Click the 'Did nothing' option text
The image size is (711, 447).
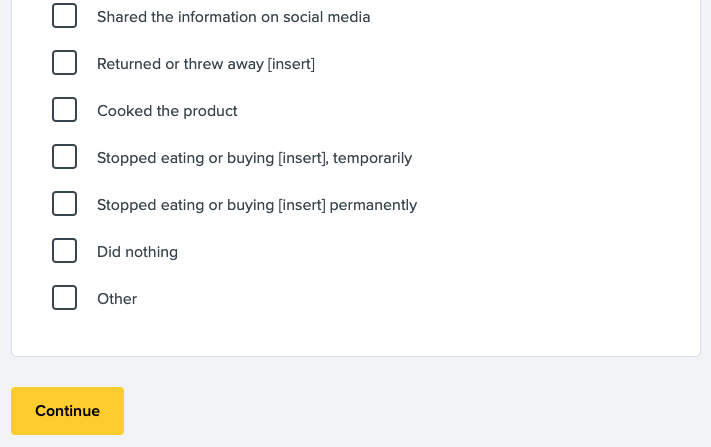pos(137,252)
